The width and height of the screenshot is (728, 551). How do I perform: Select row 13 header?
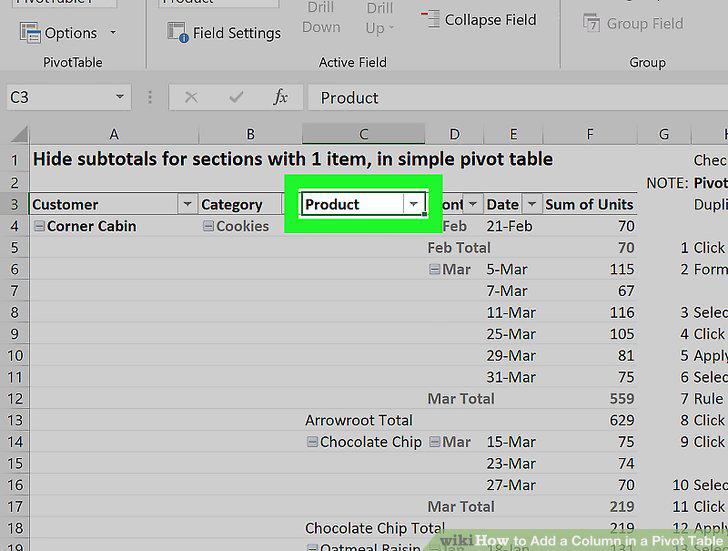click(x=14, y=420)
